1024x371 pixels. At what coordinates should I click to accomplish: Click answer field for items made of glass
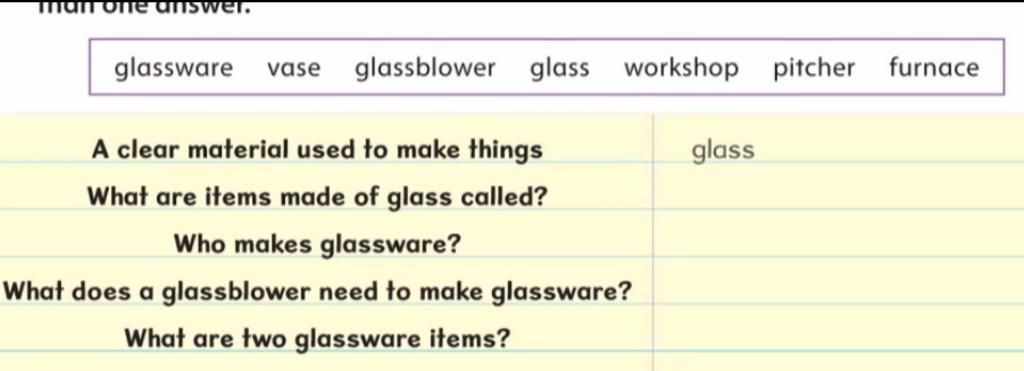[839, 186]
